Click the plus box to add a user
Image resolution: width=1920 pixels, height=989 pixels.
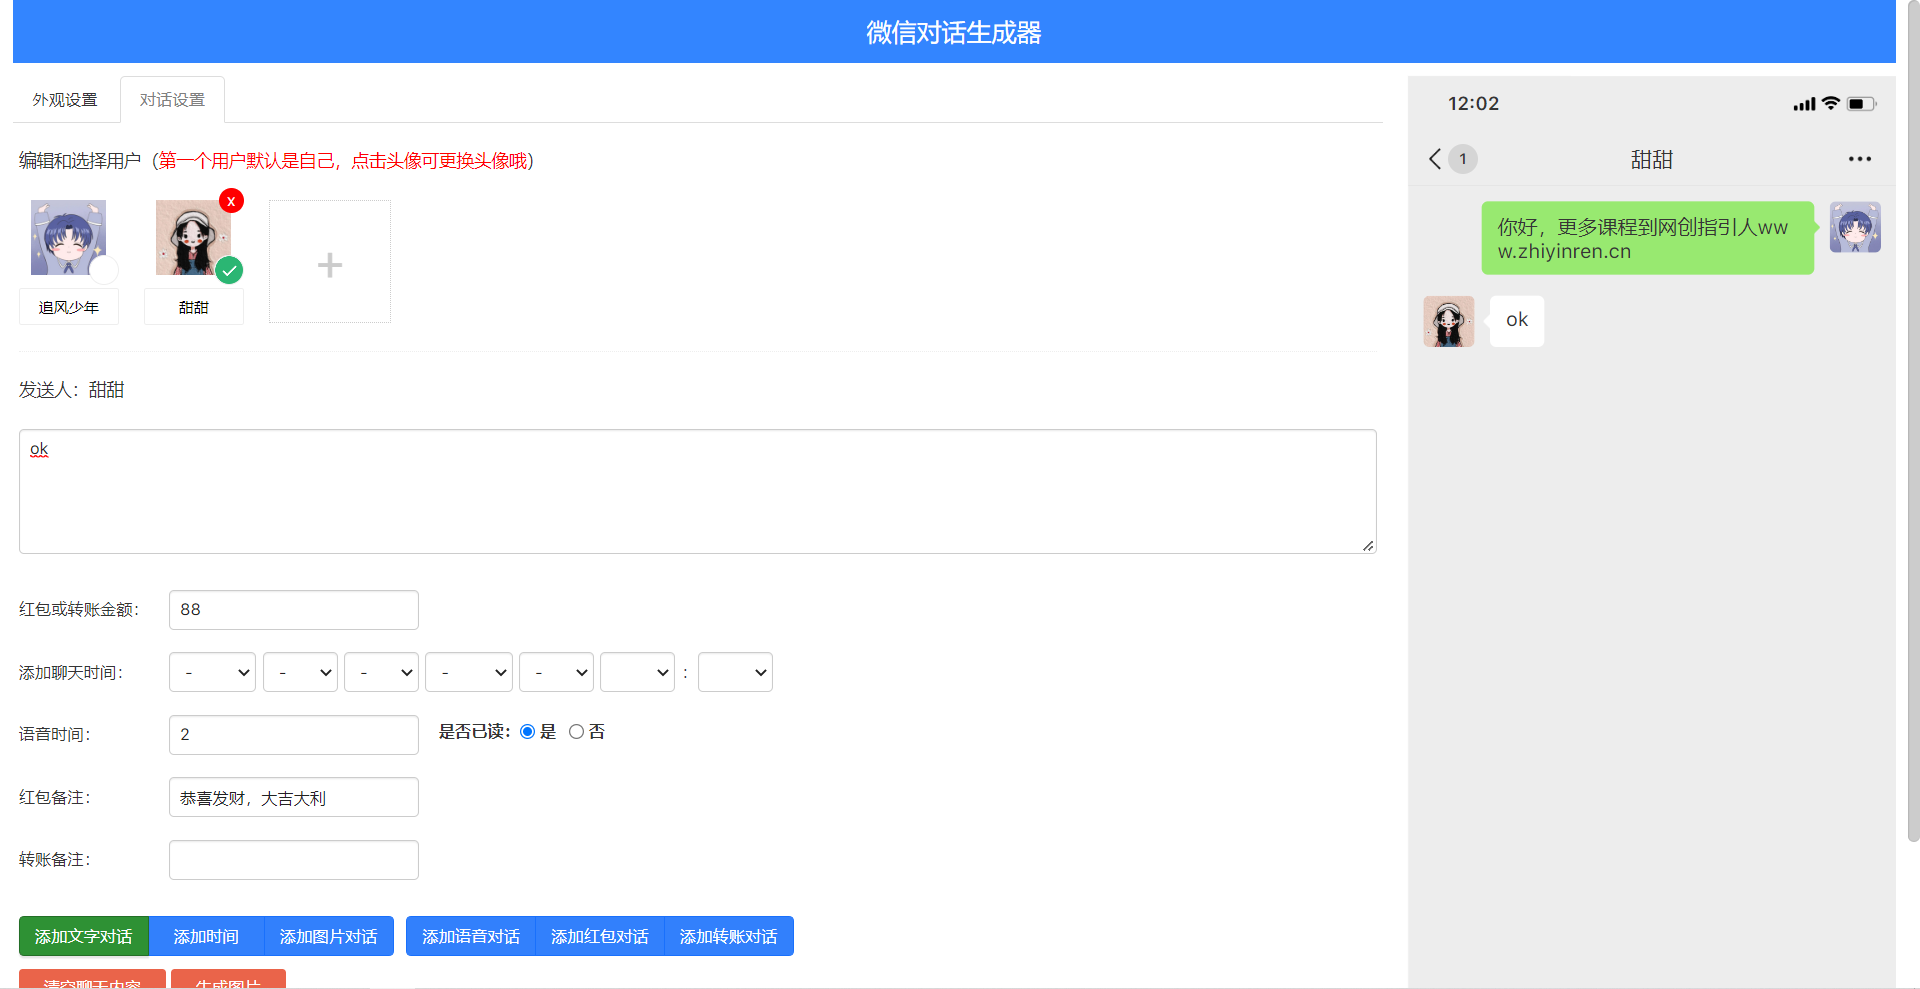[330, 262]
